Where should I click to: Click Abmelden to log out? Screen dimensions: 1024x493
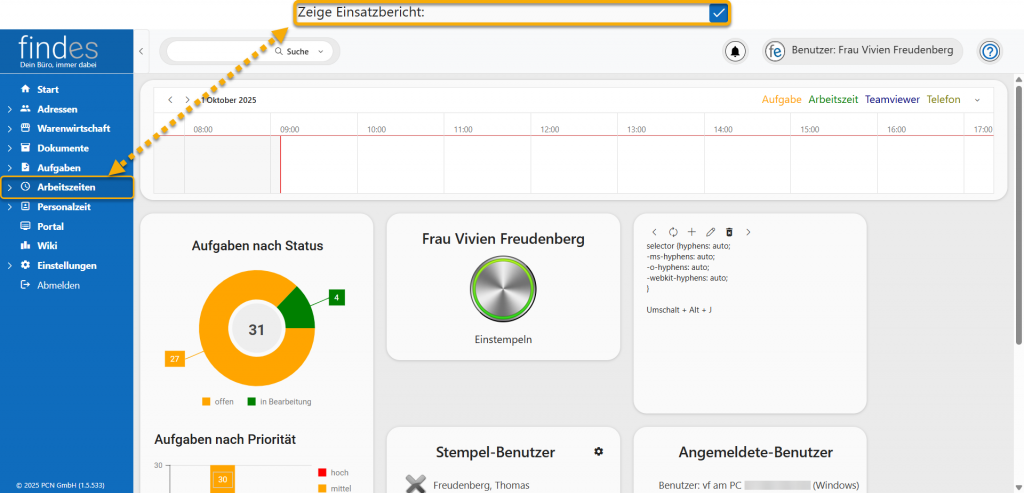(x=57, y=285)
